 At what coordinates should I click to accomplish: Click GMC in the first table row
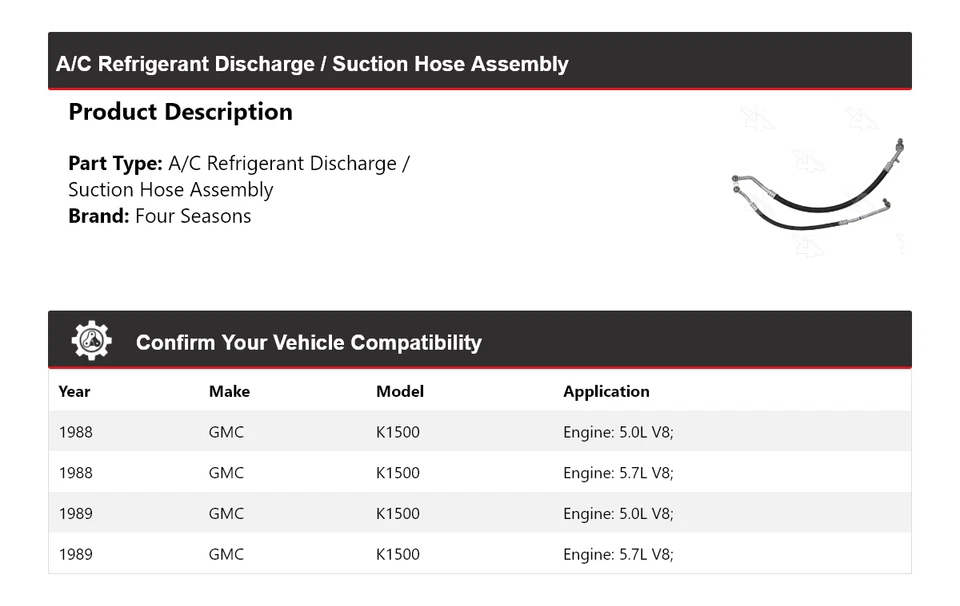coord(226,432)
